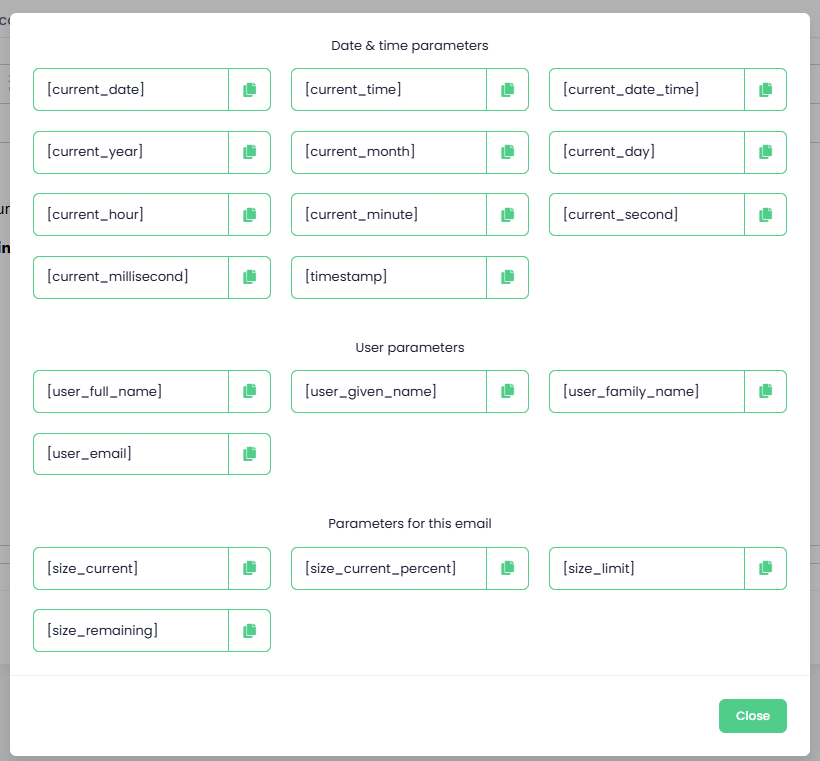820x761 pixels.
Task: Click the [current_minute] parameter field
Action: pos(389,214)
